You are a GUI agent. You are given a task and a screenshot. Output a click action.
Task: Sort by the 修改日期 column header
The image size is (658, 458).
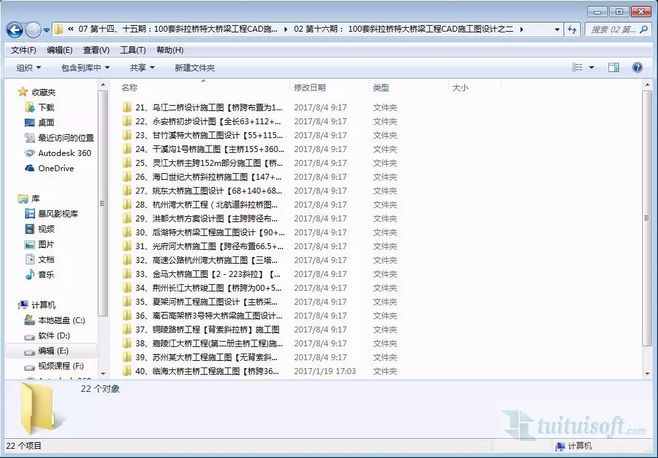pyautogui.click(x=310, y=88)
